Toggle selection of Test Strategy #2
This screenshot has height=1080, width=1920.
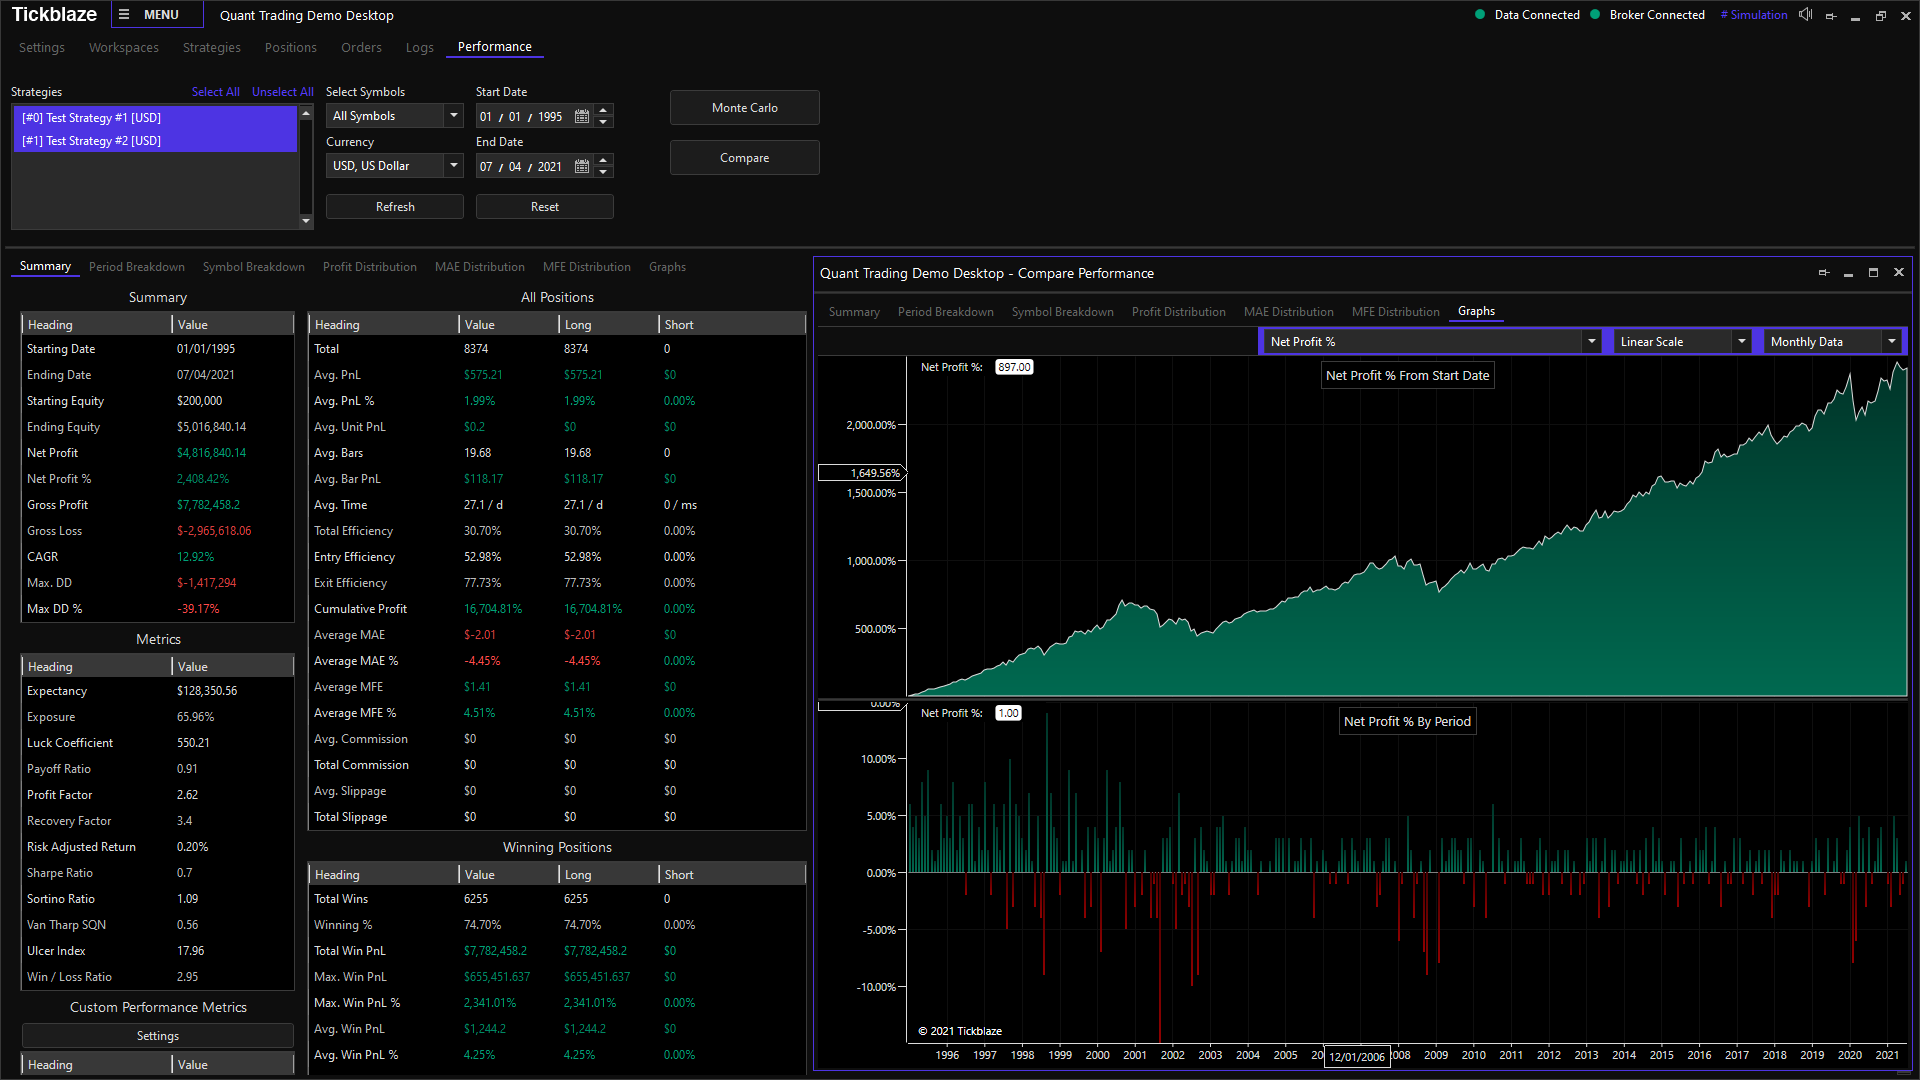point(92,141)
